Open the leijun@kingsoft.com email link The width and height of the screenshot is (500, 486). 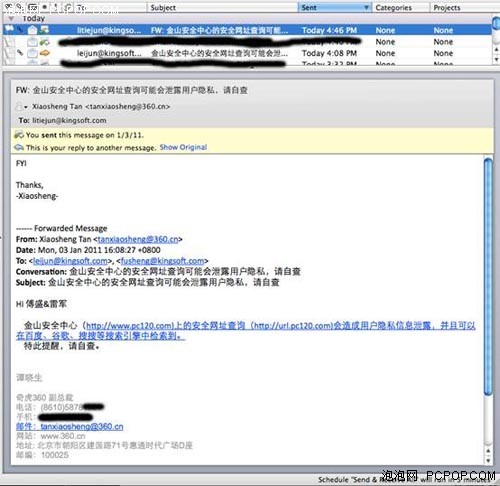(70, 261)
